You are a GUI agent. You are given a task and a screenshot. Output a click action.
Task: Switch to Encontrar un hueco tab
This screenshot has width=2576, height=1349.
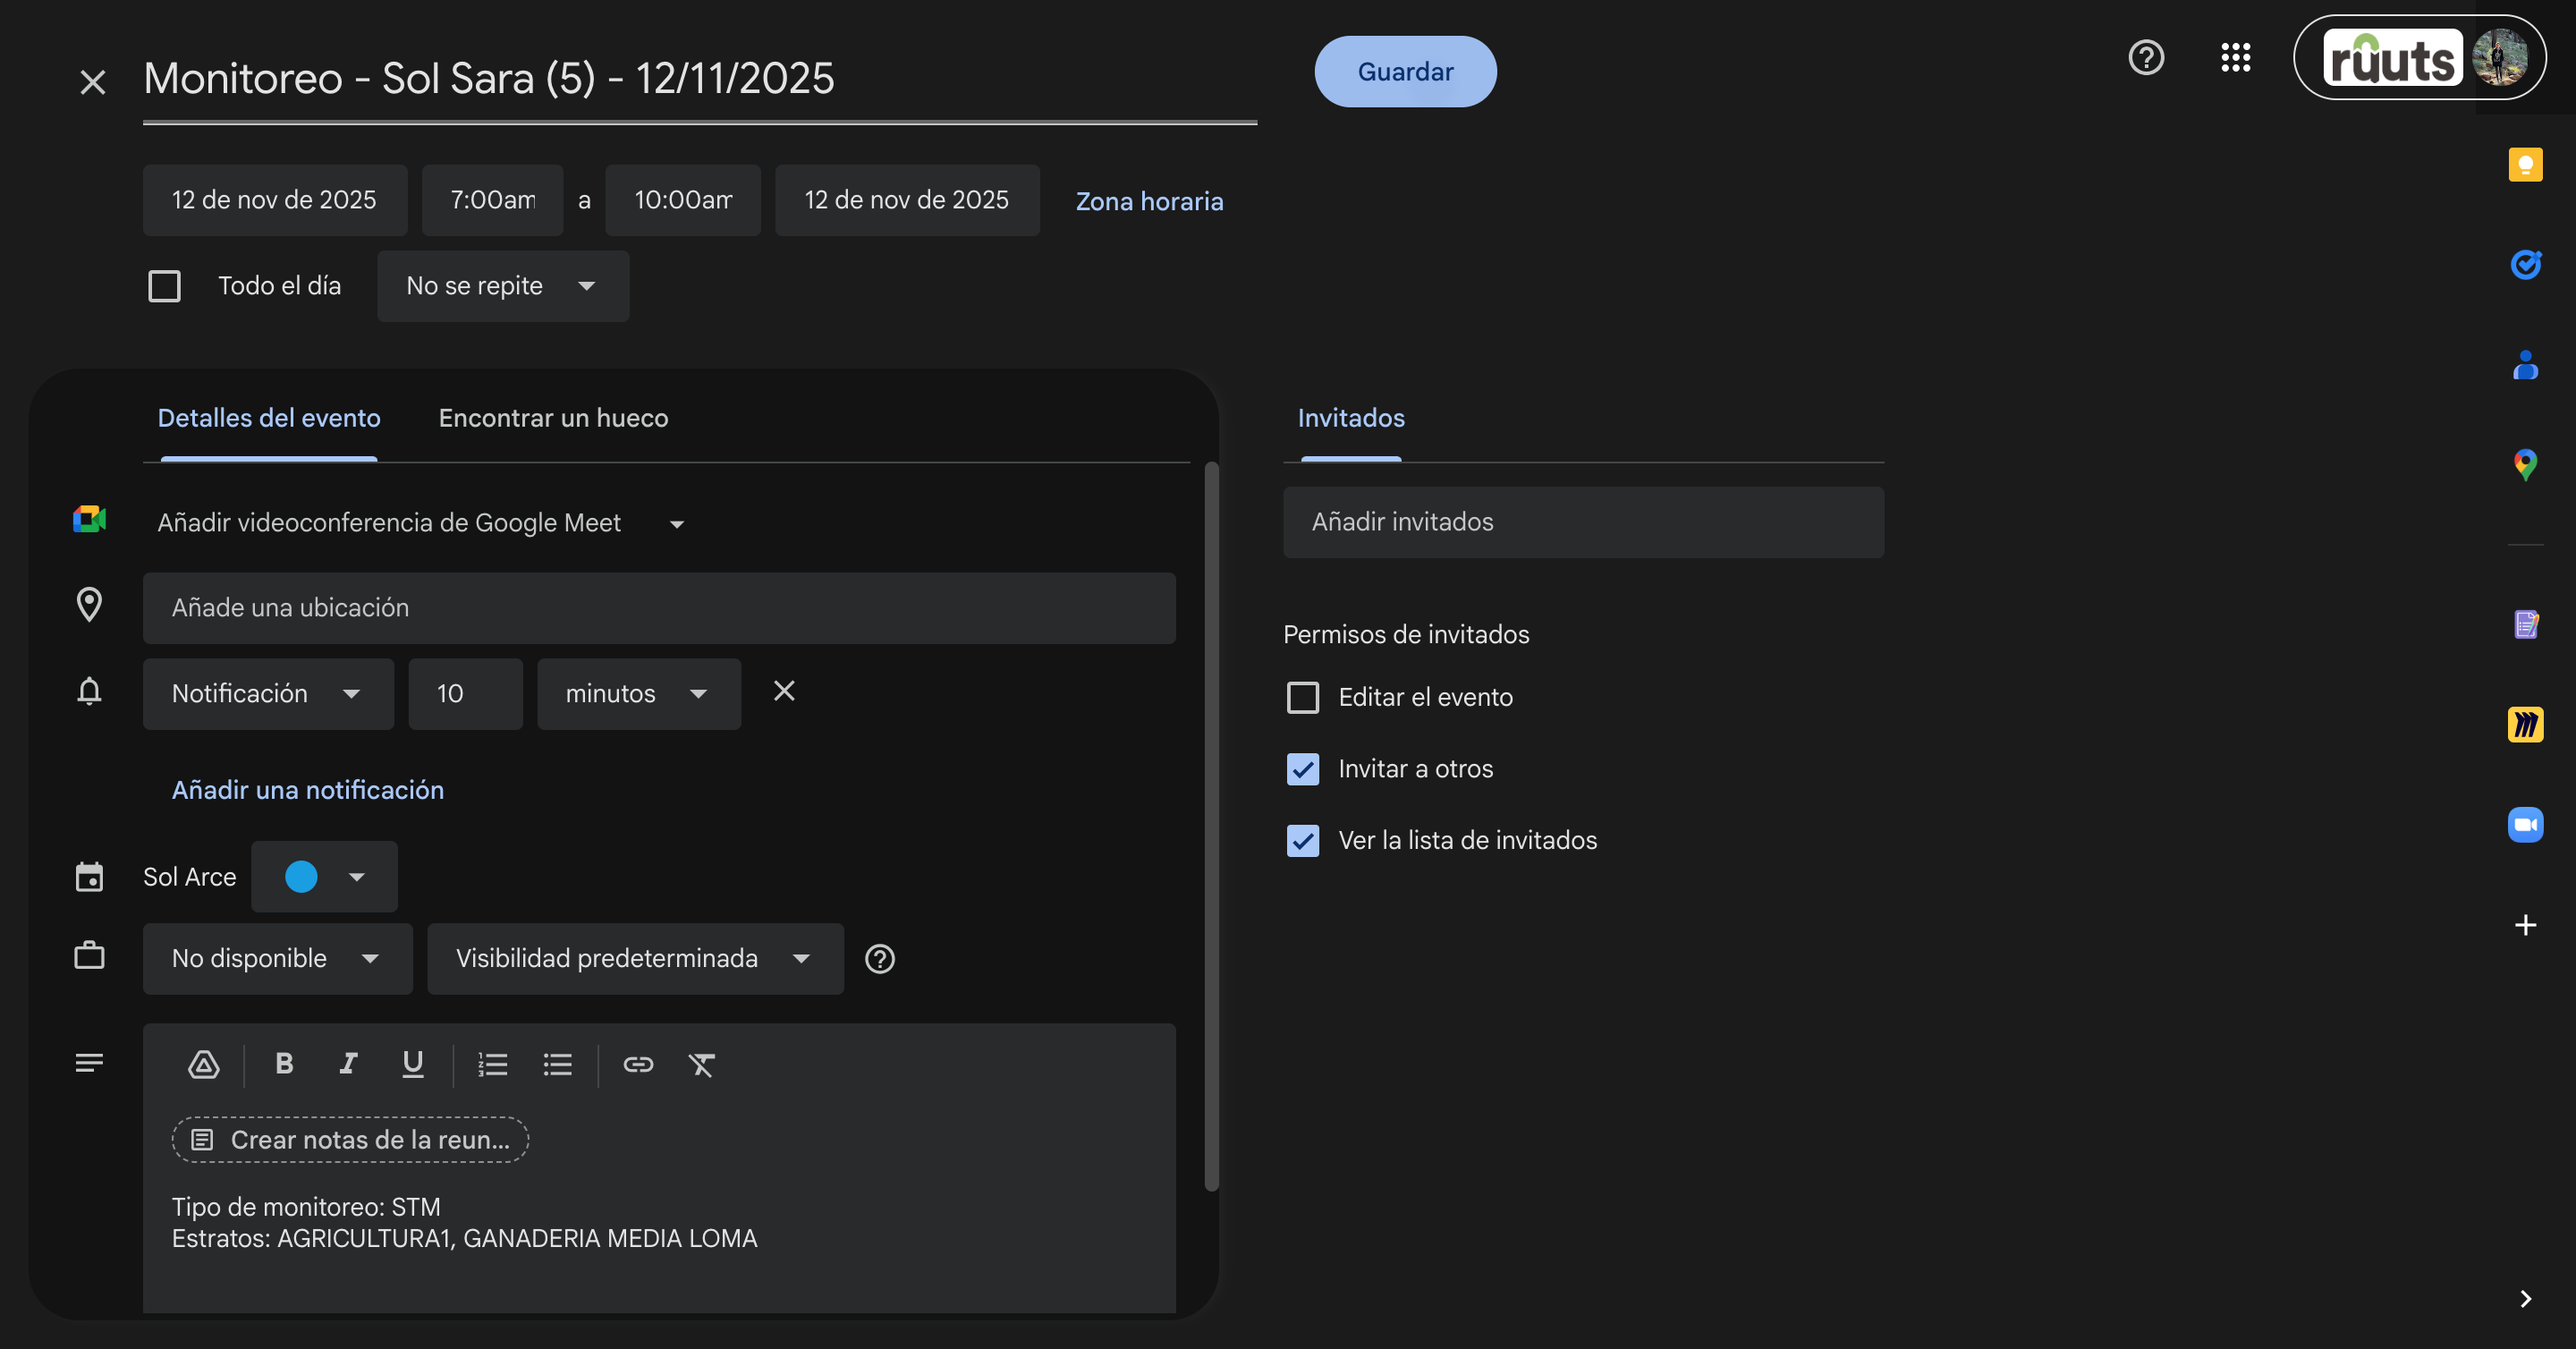coord(553,418)
